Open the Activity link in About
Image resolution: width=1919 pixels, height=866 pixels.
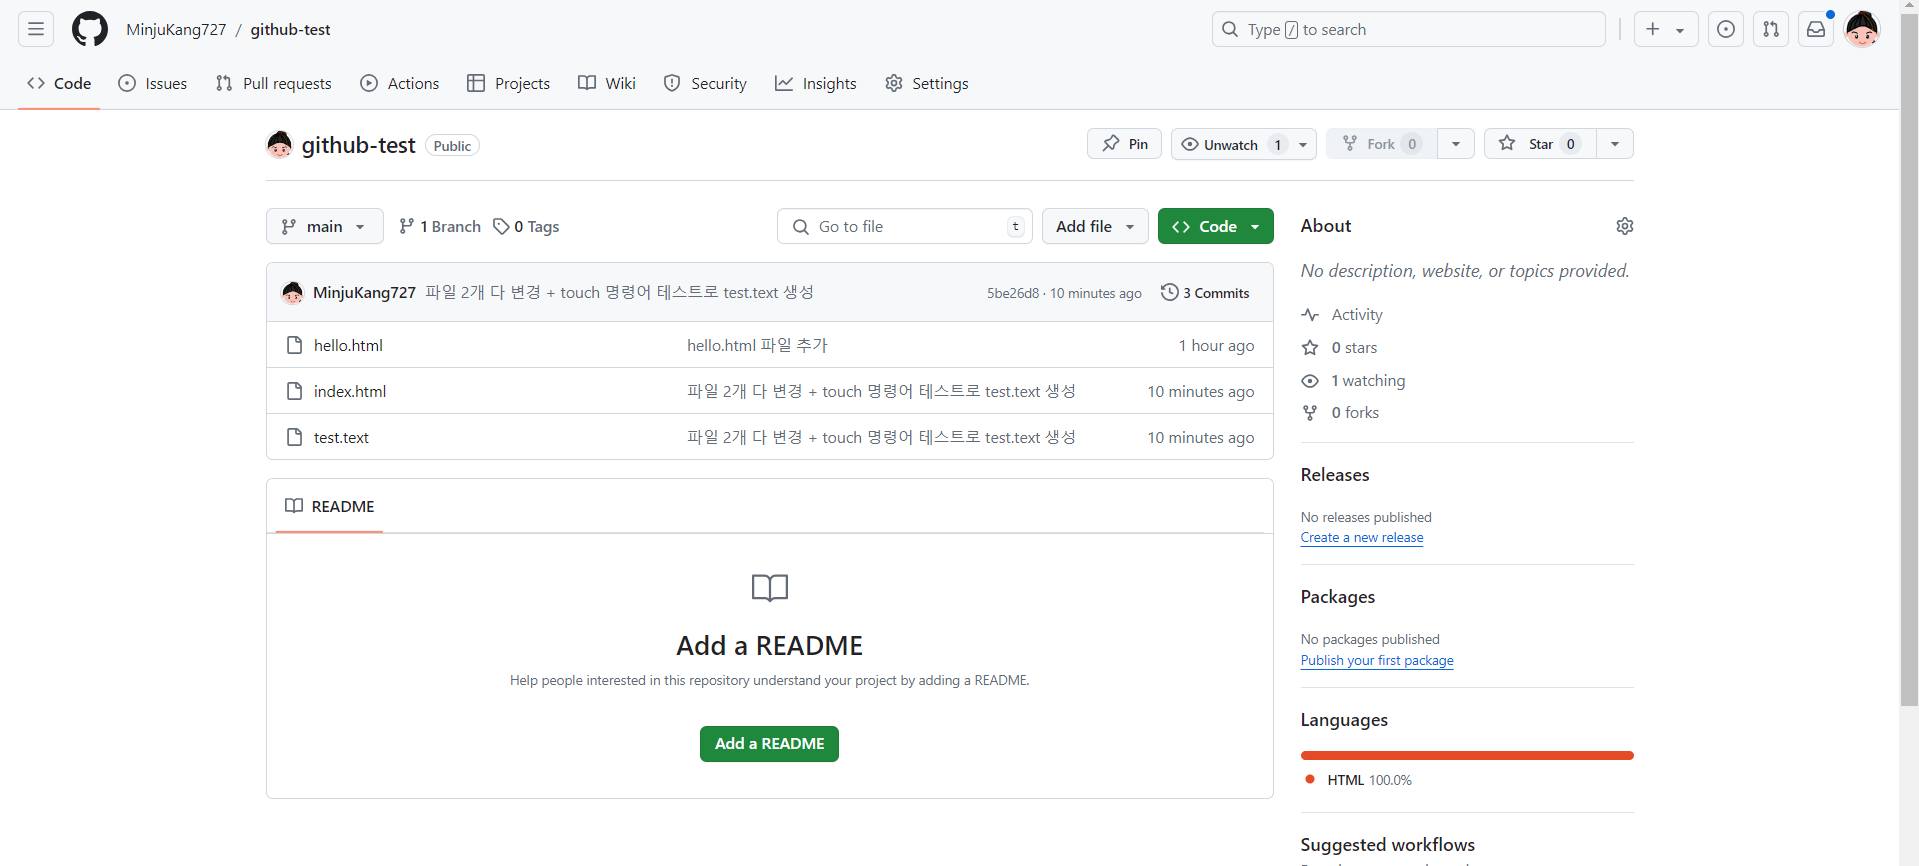(1342, 314)
